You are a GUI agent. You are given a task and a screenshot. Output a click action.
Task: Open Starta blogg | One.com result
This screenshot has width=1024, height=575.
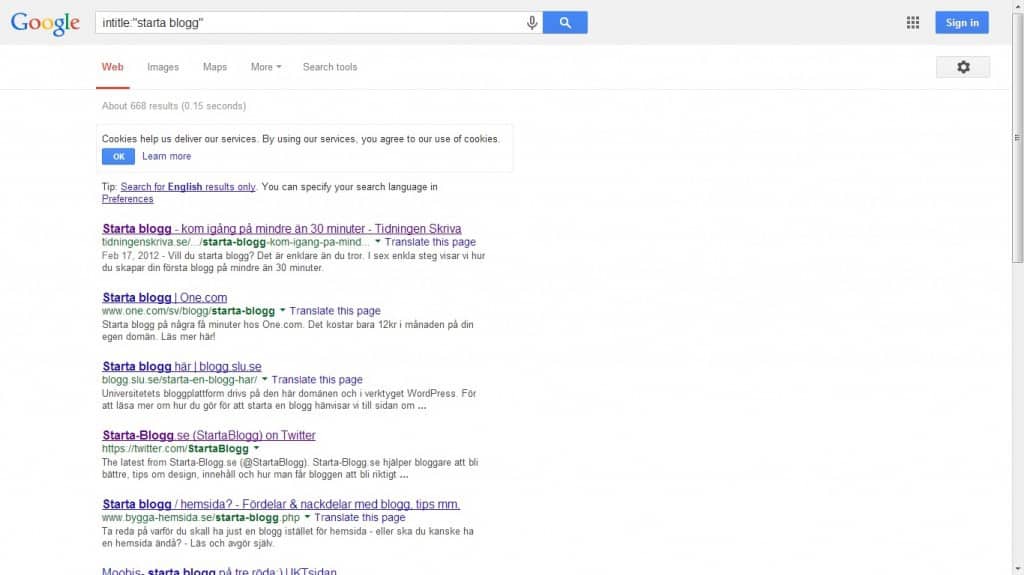165,297
